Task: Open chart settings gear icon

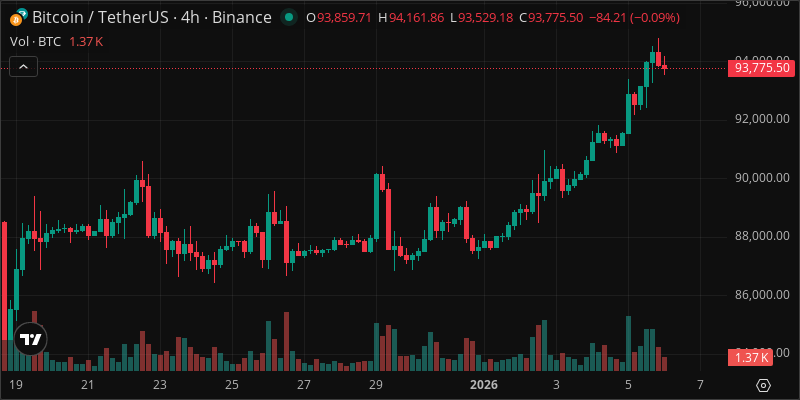Action: 764,385
